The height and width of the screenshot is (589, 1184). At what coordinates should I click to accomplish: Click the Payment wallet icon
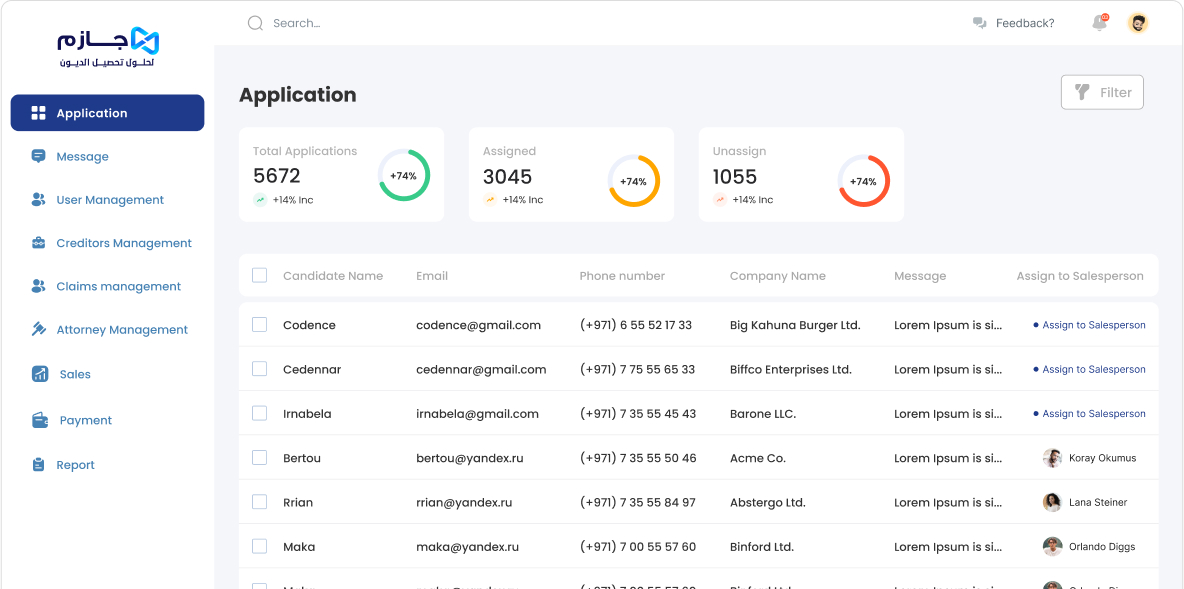tap(40, 420)
